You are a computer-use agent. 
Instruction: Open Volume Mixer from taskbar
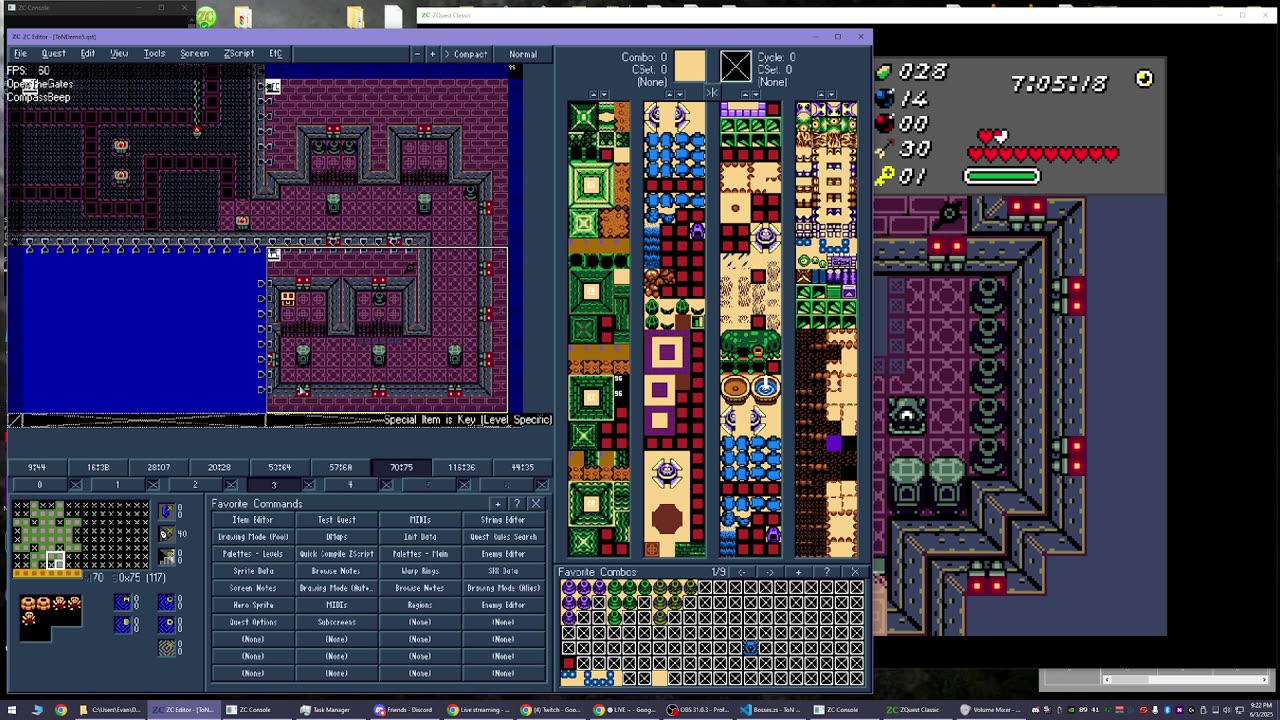990,710
